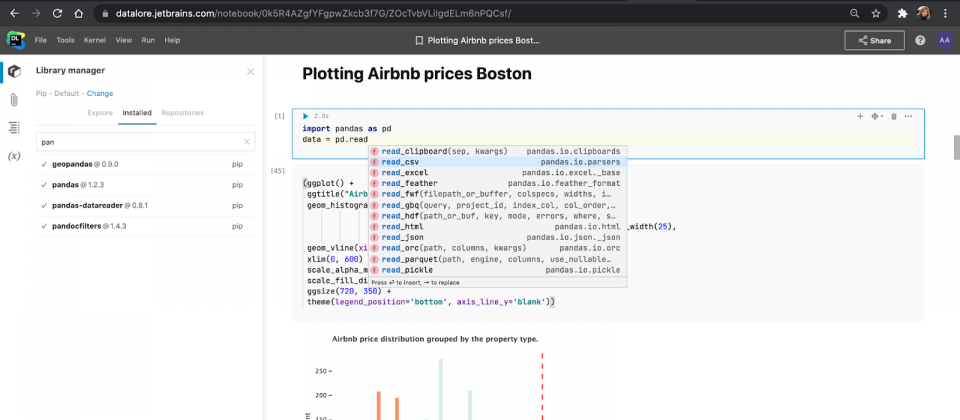Choose read_csv from autocomplete list
This screenshot has height=420, width=960.
tap(497, 162)
